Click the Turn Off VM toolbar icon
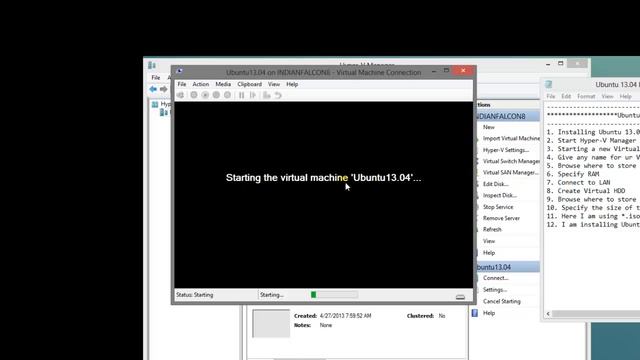Image resolution: width=640 pixels, height=360 pixels. (x=205, y=95)
